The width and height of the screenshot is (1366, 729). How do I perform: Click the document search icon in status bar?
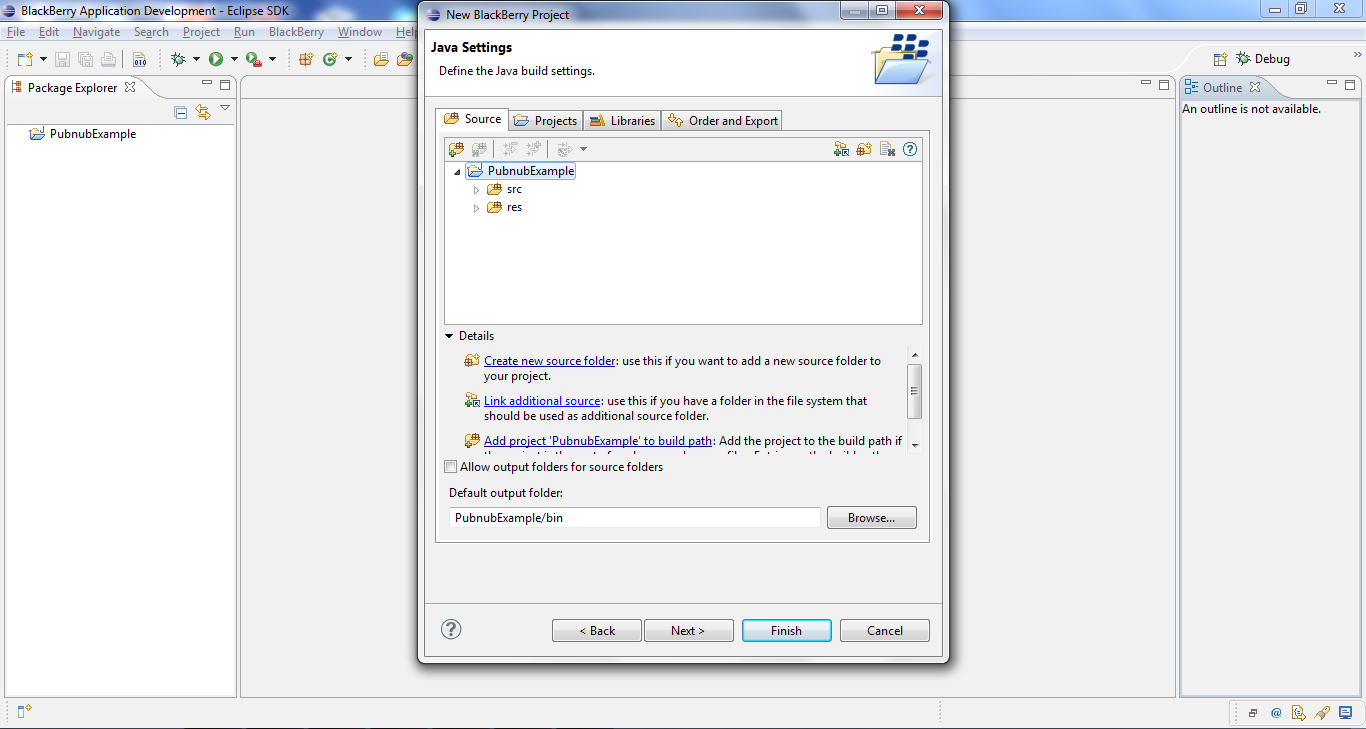tap(1299, 713)
